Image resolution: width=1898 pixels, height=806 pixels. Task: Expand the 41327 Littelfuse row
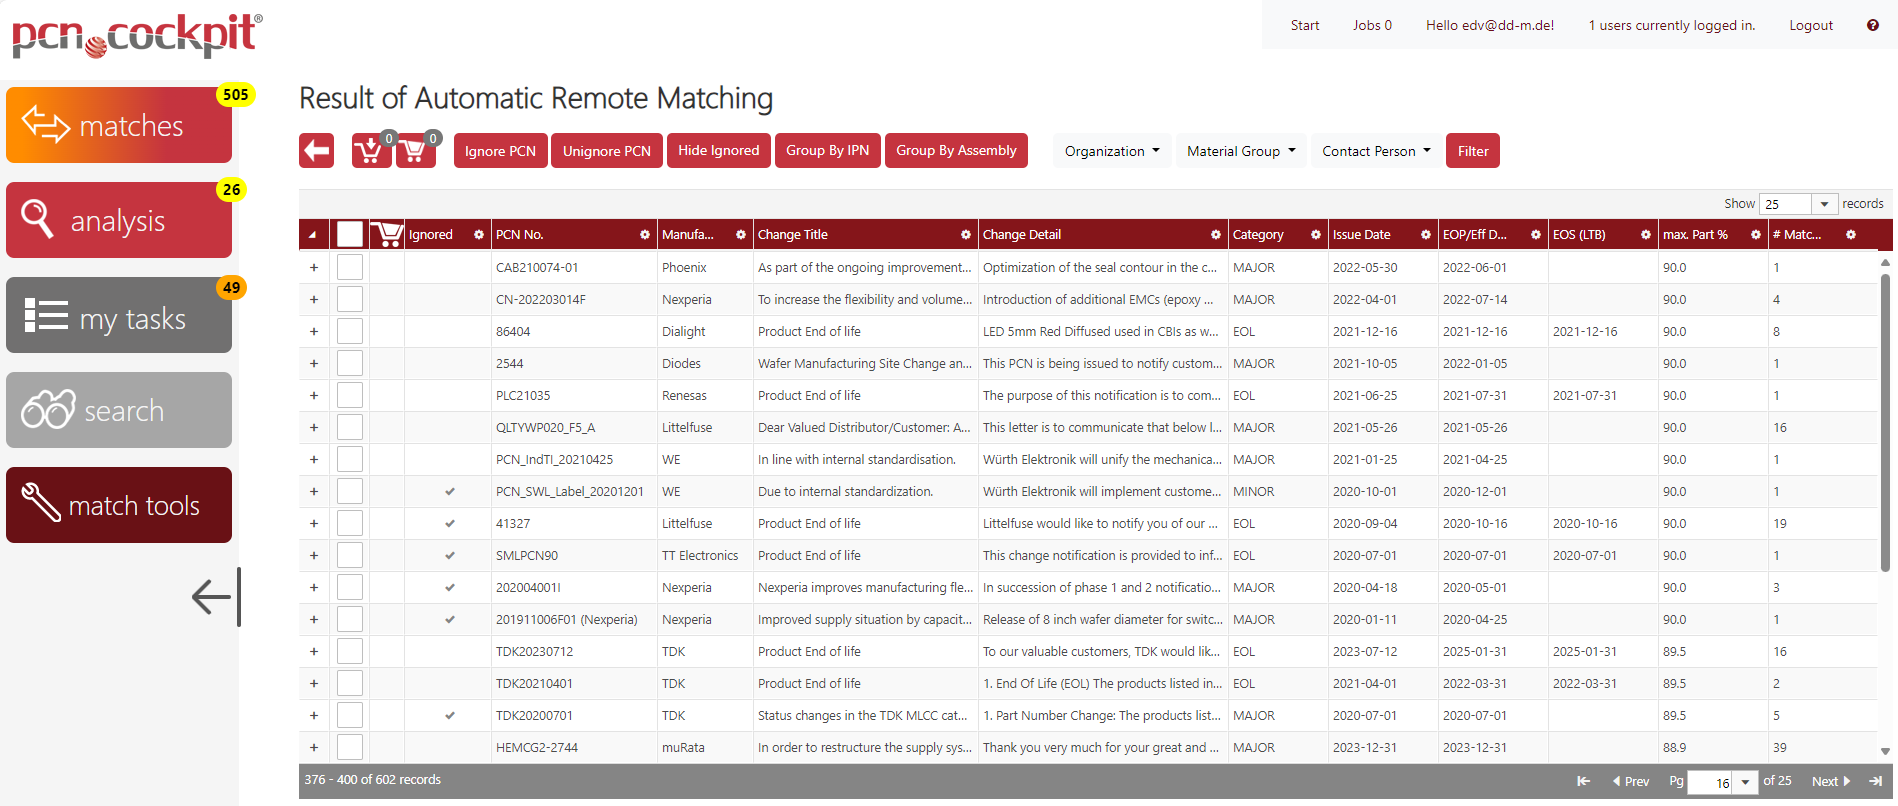(314, 523)
